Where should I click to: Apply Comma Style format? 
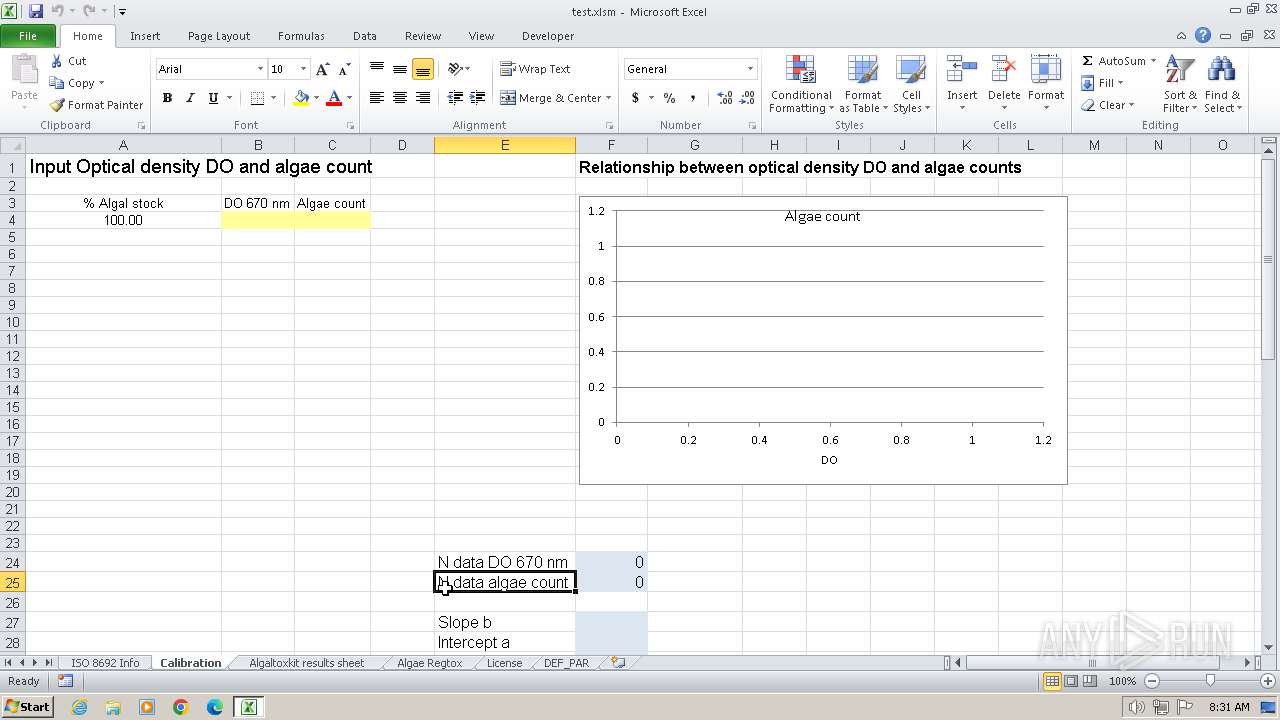pos(692,98)
